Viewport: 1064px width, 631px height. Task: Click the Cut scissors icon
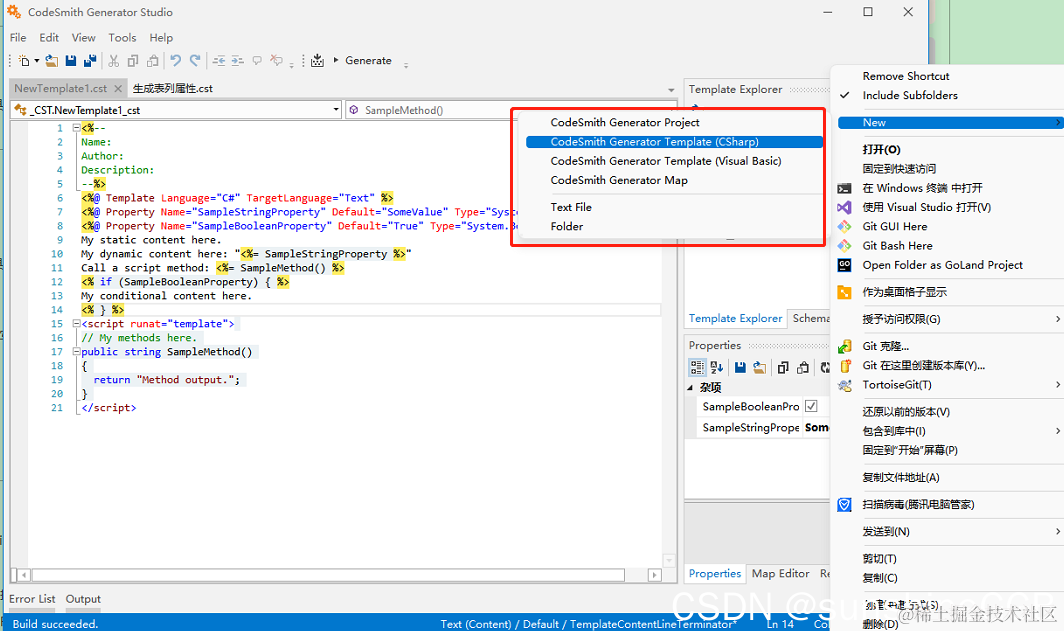pyautogui.click(x=113, y=61)
